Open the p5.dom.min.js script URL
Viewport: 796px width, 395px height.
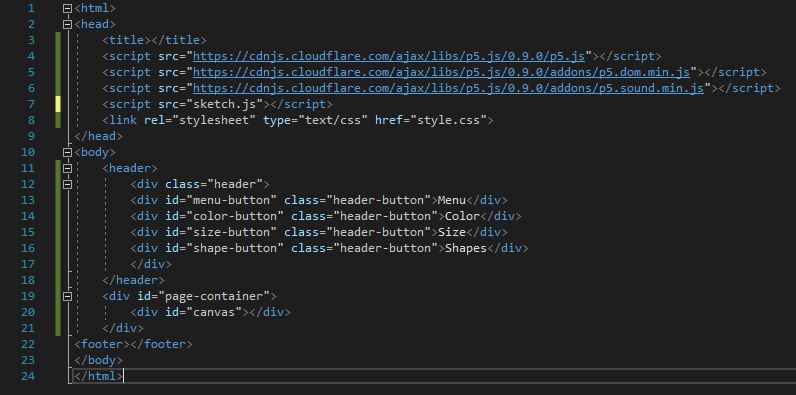[442, 72]
